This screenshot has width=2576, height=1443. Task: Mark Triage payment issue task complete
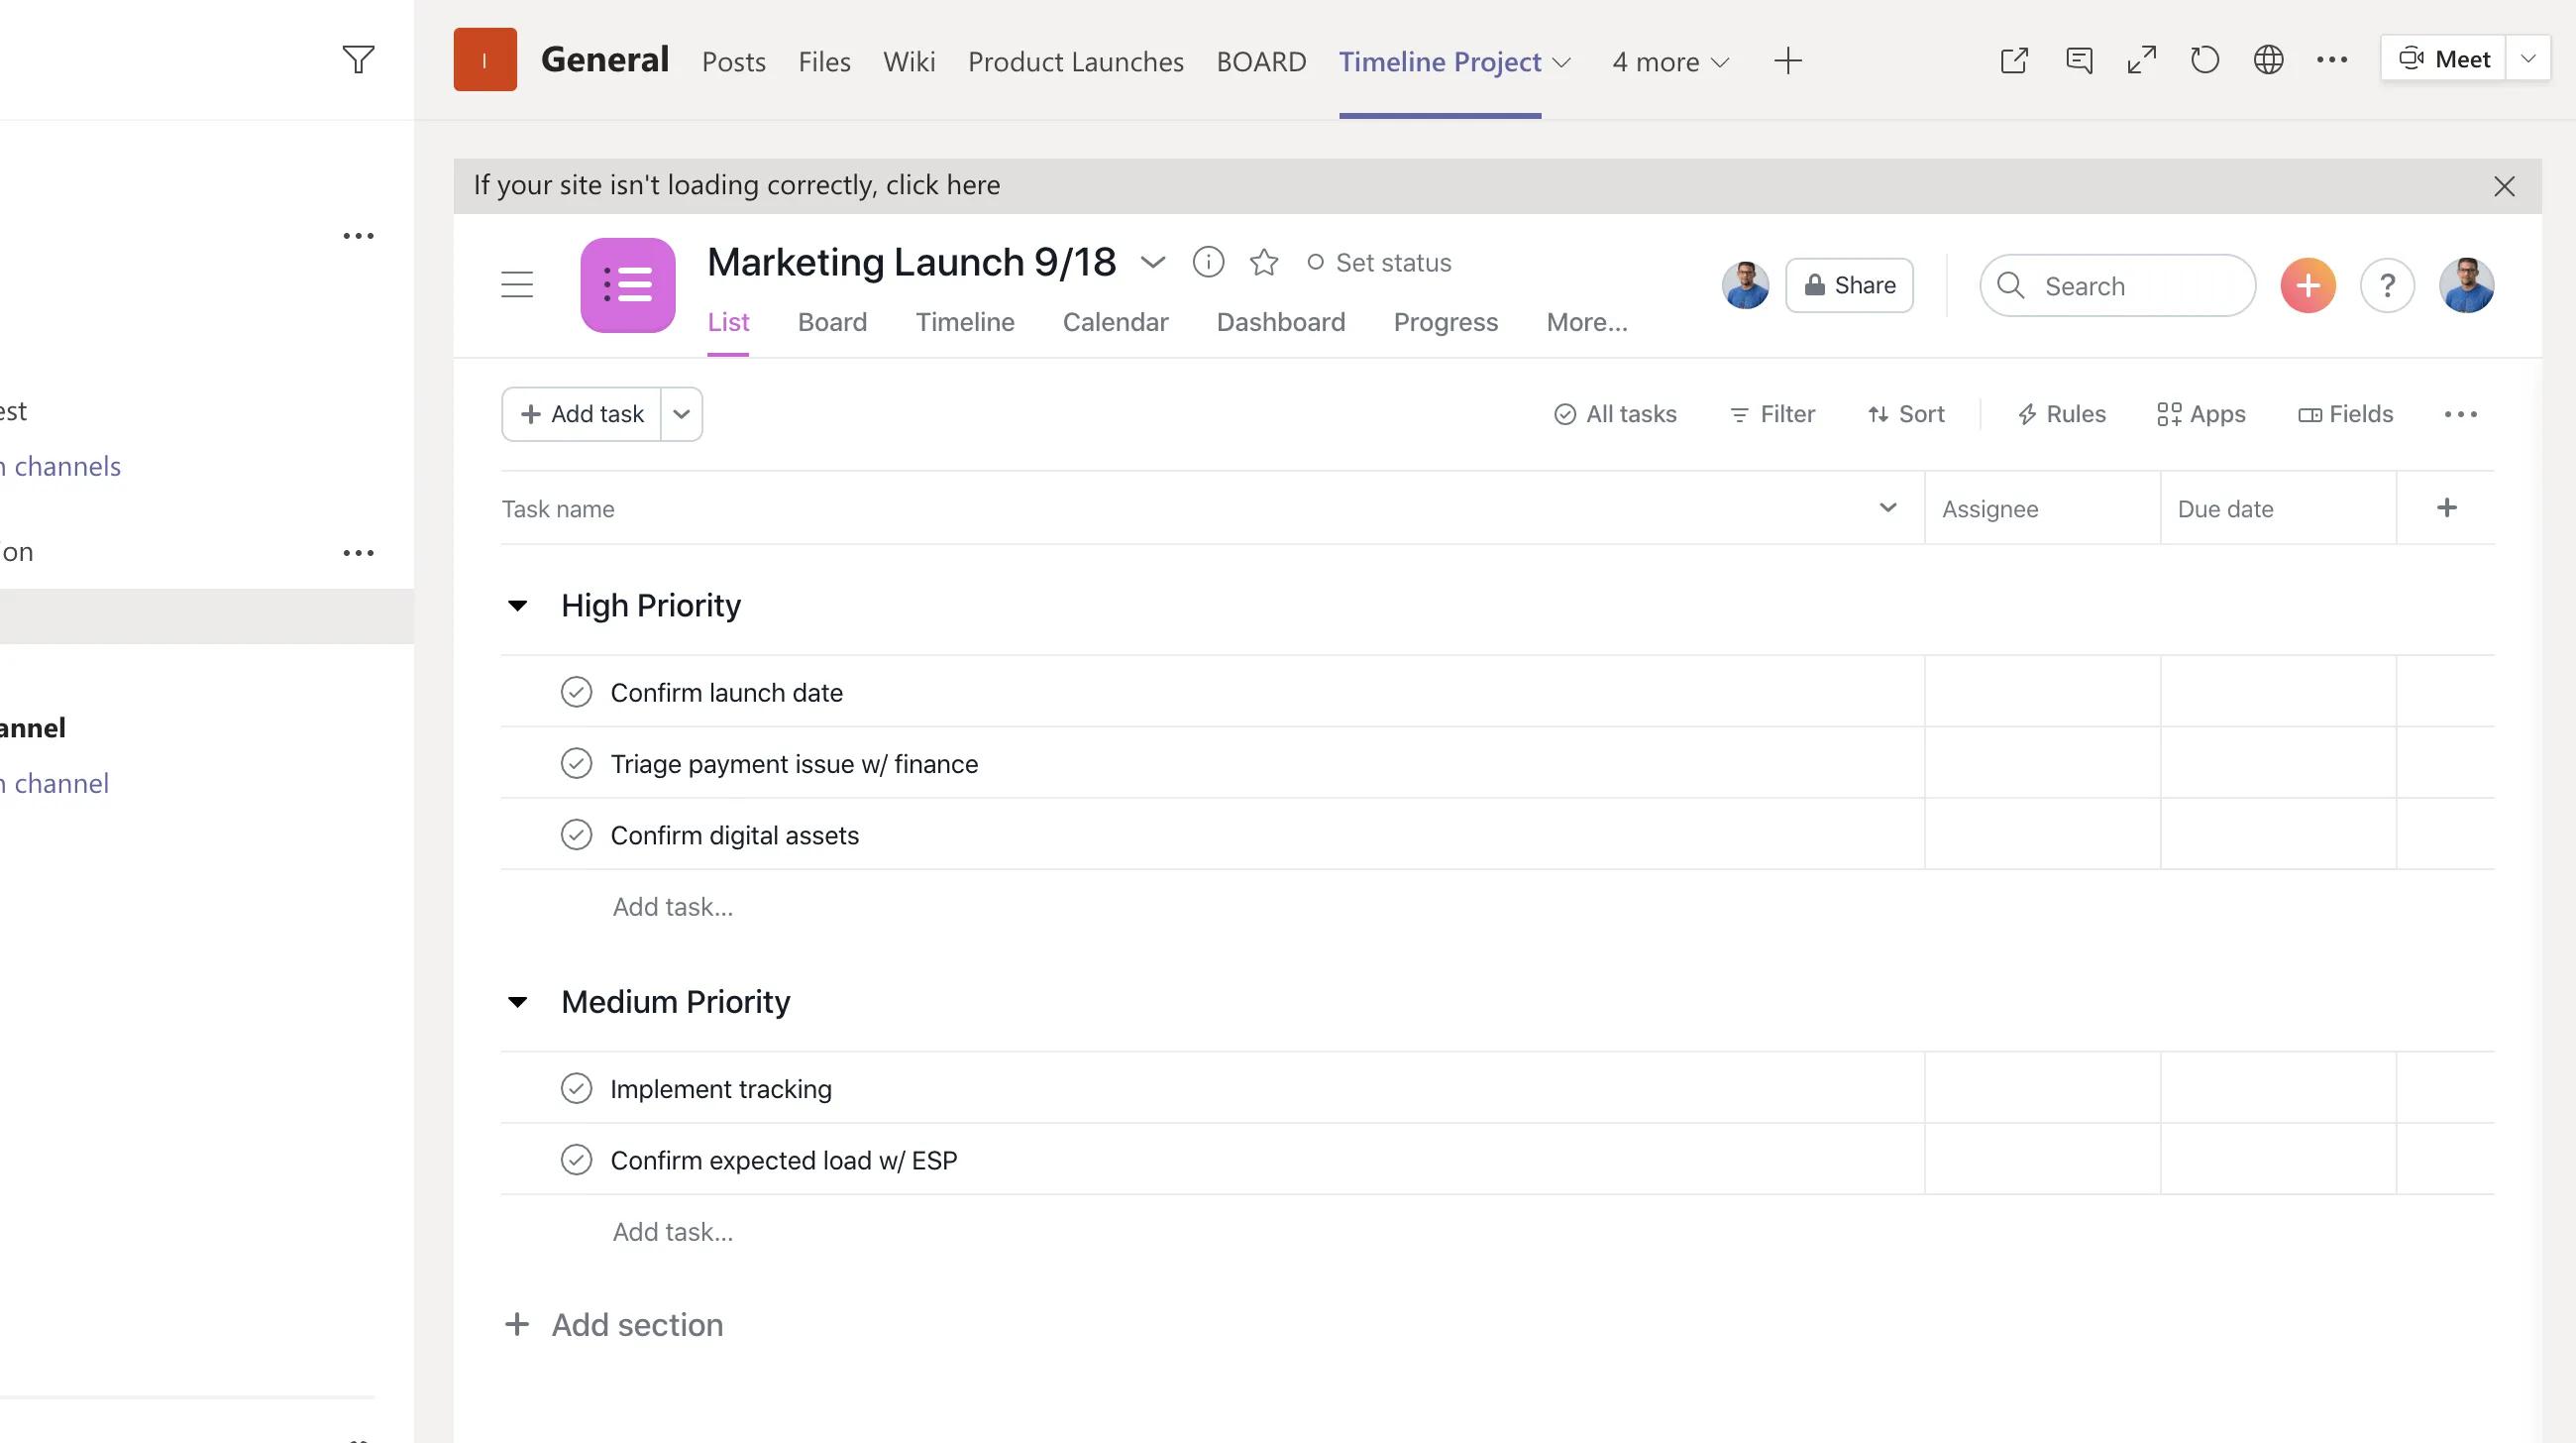(x=577, y=763)
